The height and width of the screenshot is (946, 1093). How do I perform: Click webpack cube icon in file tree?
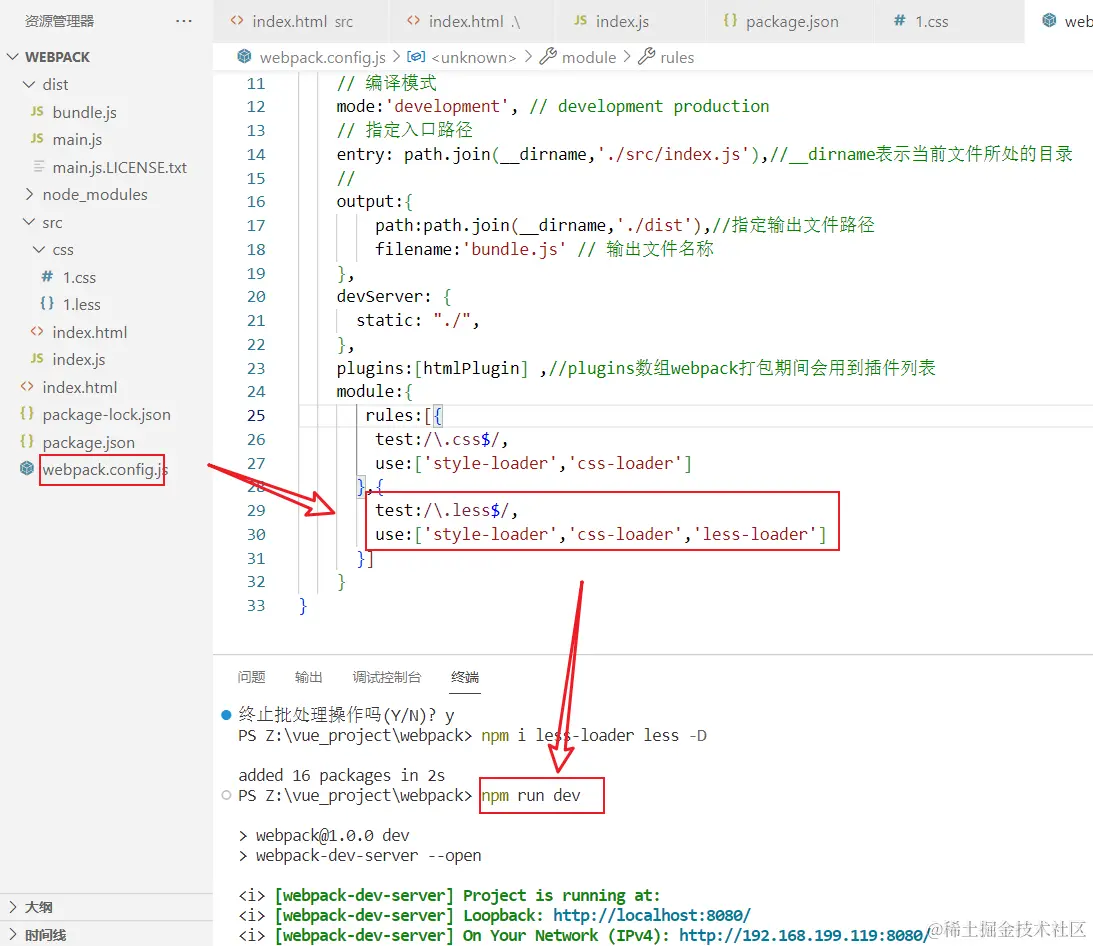(x=26, y=468)
